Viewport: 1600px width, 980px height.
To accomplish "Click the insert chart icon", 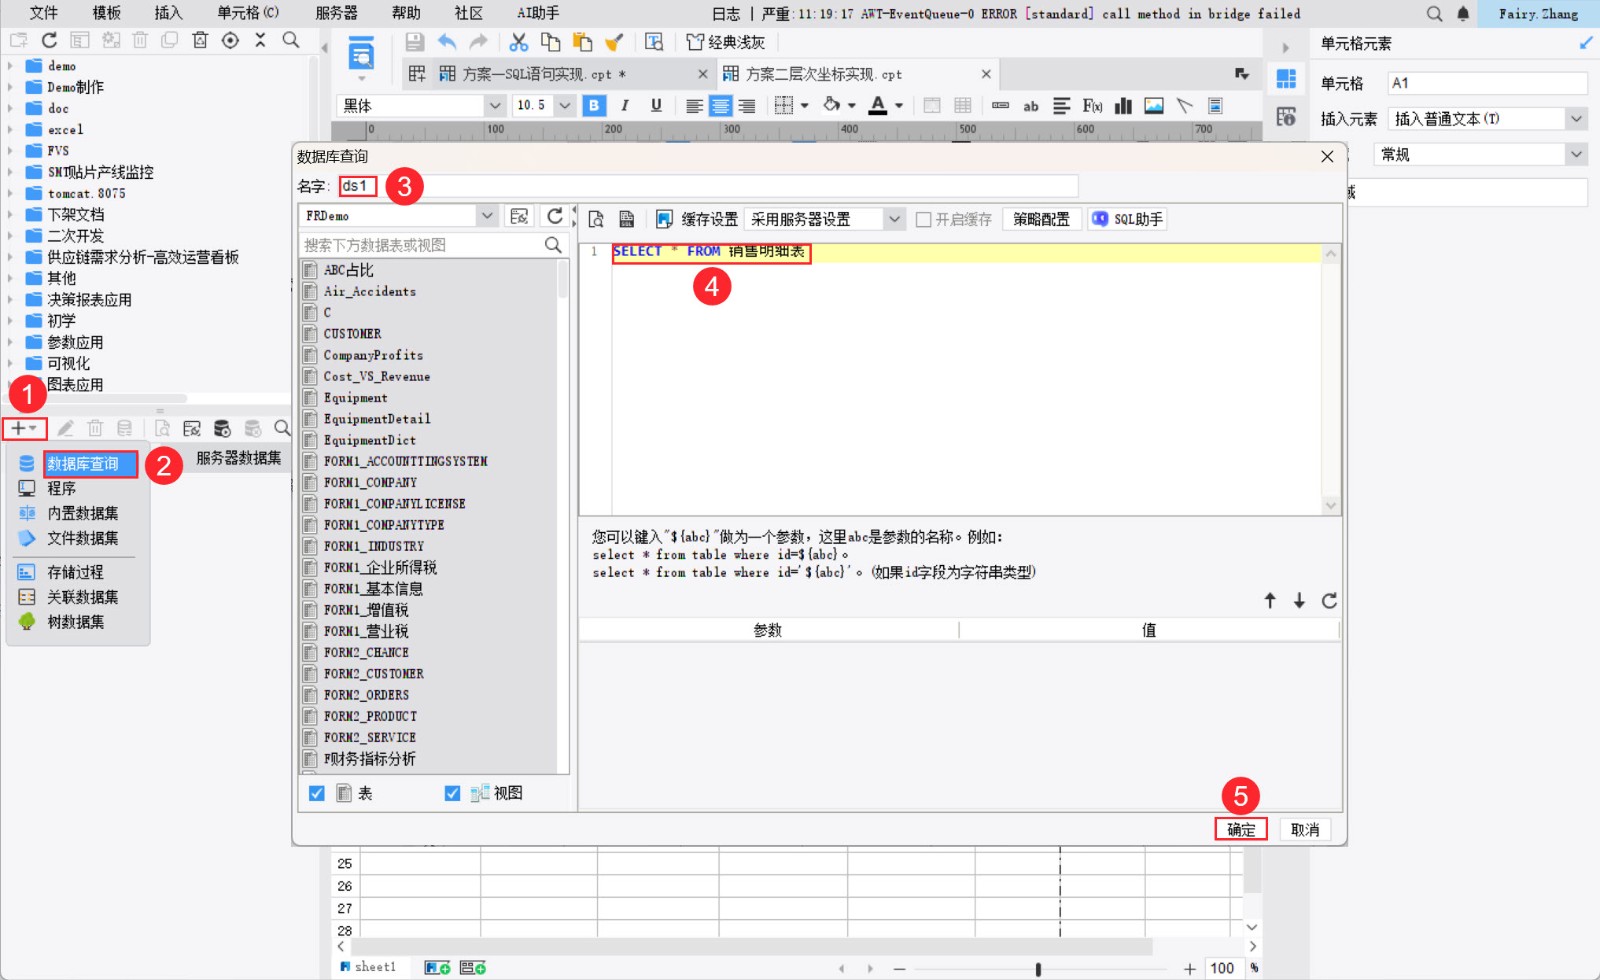I will (1123, 105).
